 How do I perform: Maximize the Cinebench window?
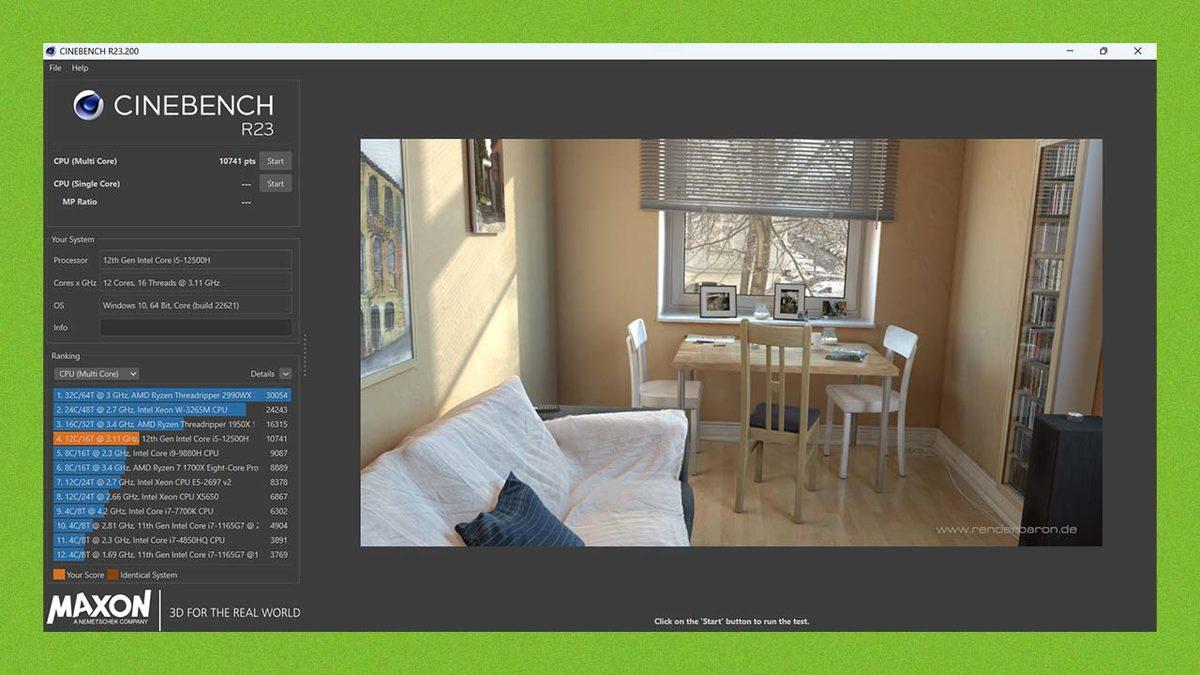1103,51
